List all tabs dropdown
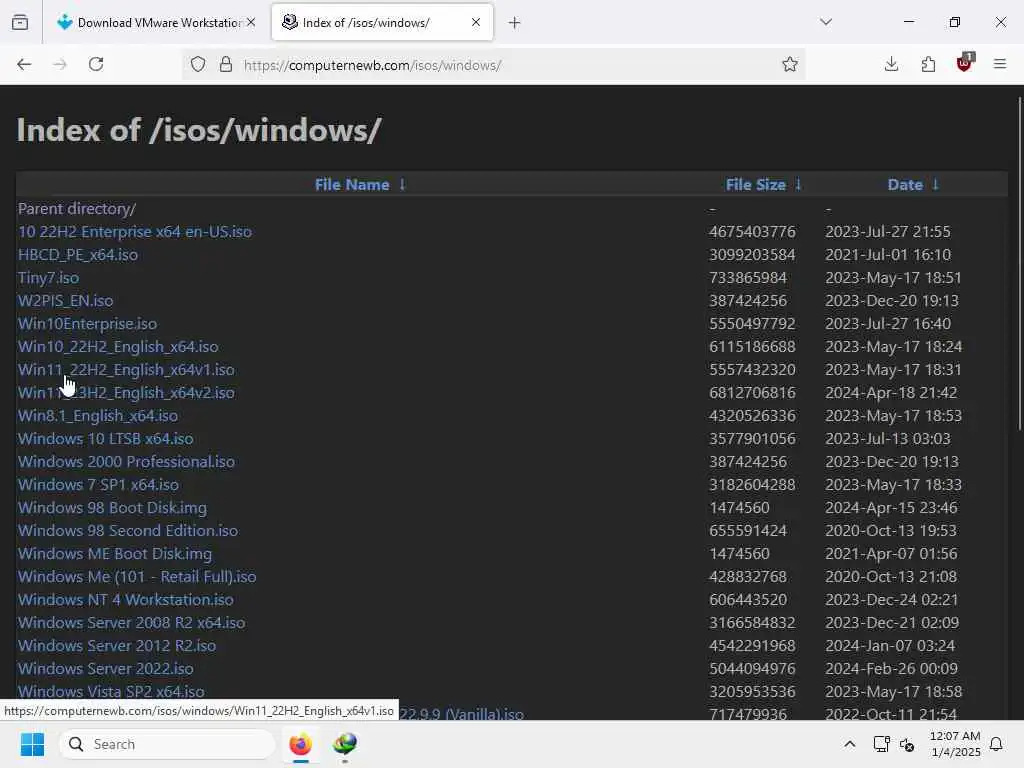 [x=826, y=22]
